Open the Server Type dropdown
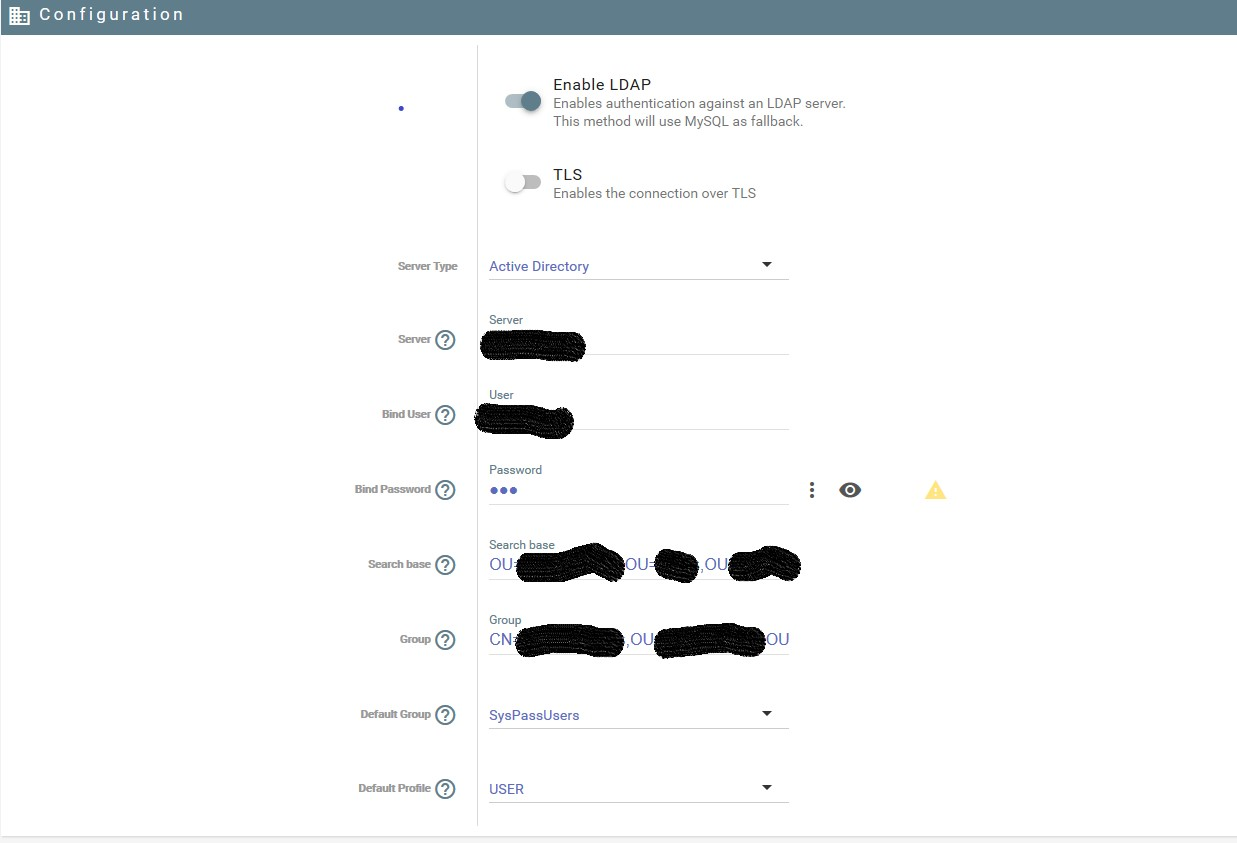Screen dimensions: 1237x843 (x=766, y=263)
